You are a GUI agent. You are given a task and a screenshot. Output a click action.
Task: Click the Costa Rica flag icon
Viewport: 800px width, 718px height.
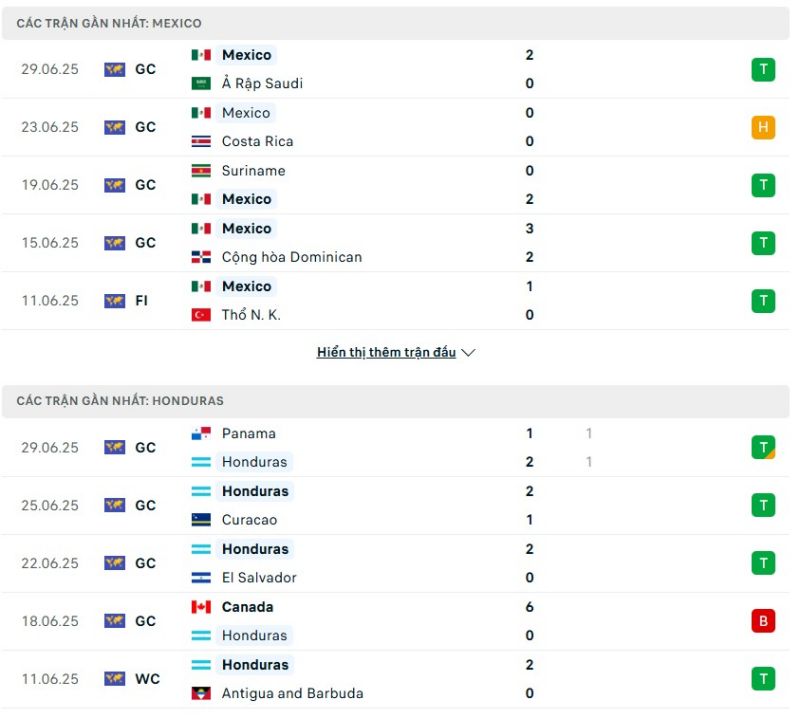[x=201, y=142]
